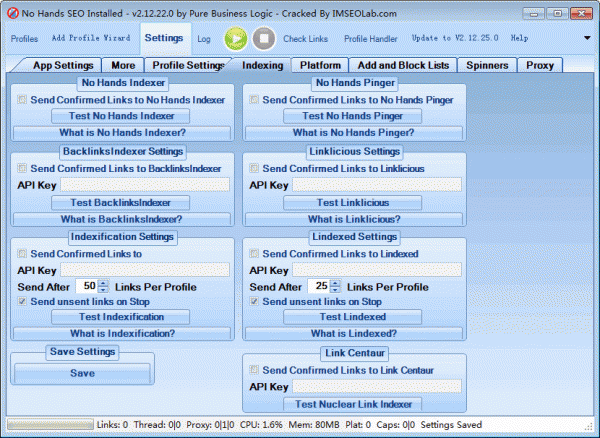This screenshot has height=438, width=600.
Task: Click What is BacklinksIndexer?
Action: 122,219
